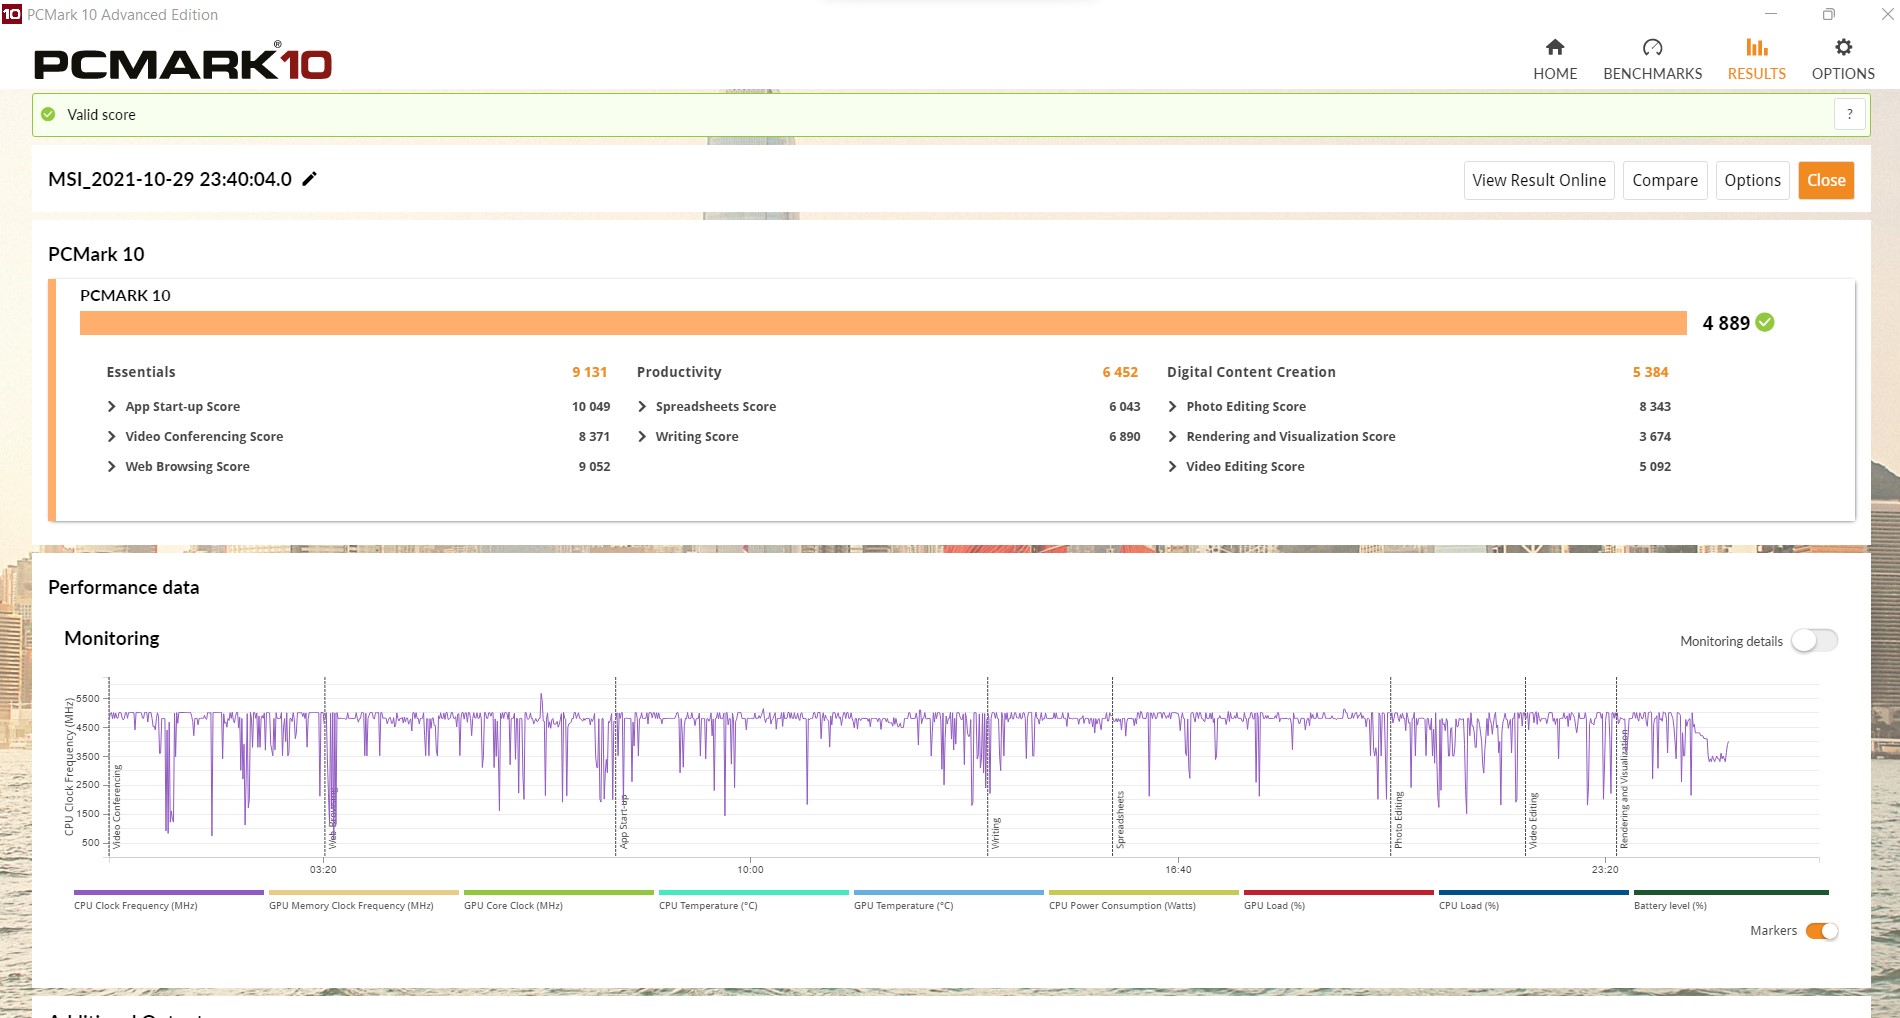
Task: Expand Rendering and Visualization Score
Action: pos(1172,437)
